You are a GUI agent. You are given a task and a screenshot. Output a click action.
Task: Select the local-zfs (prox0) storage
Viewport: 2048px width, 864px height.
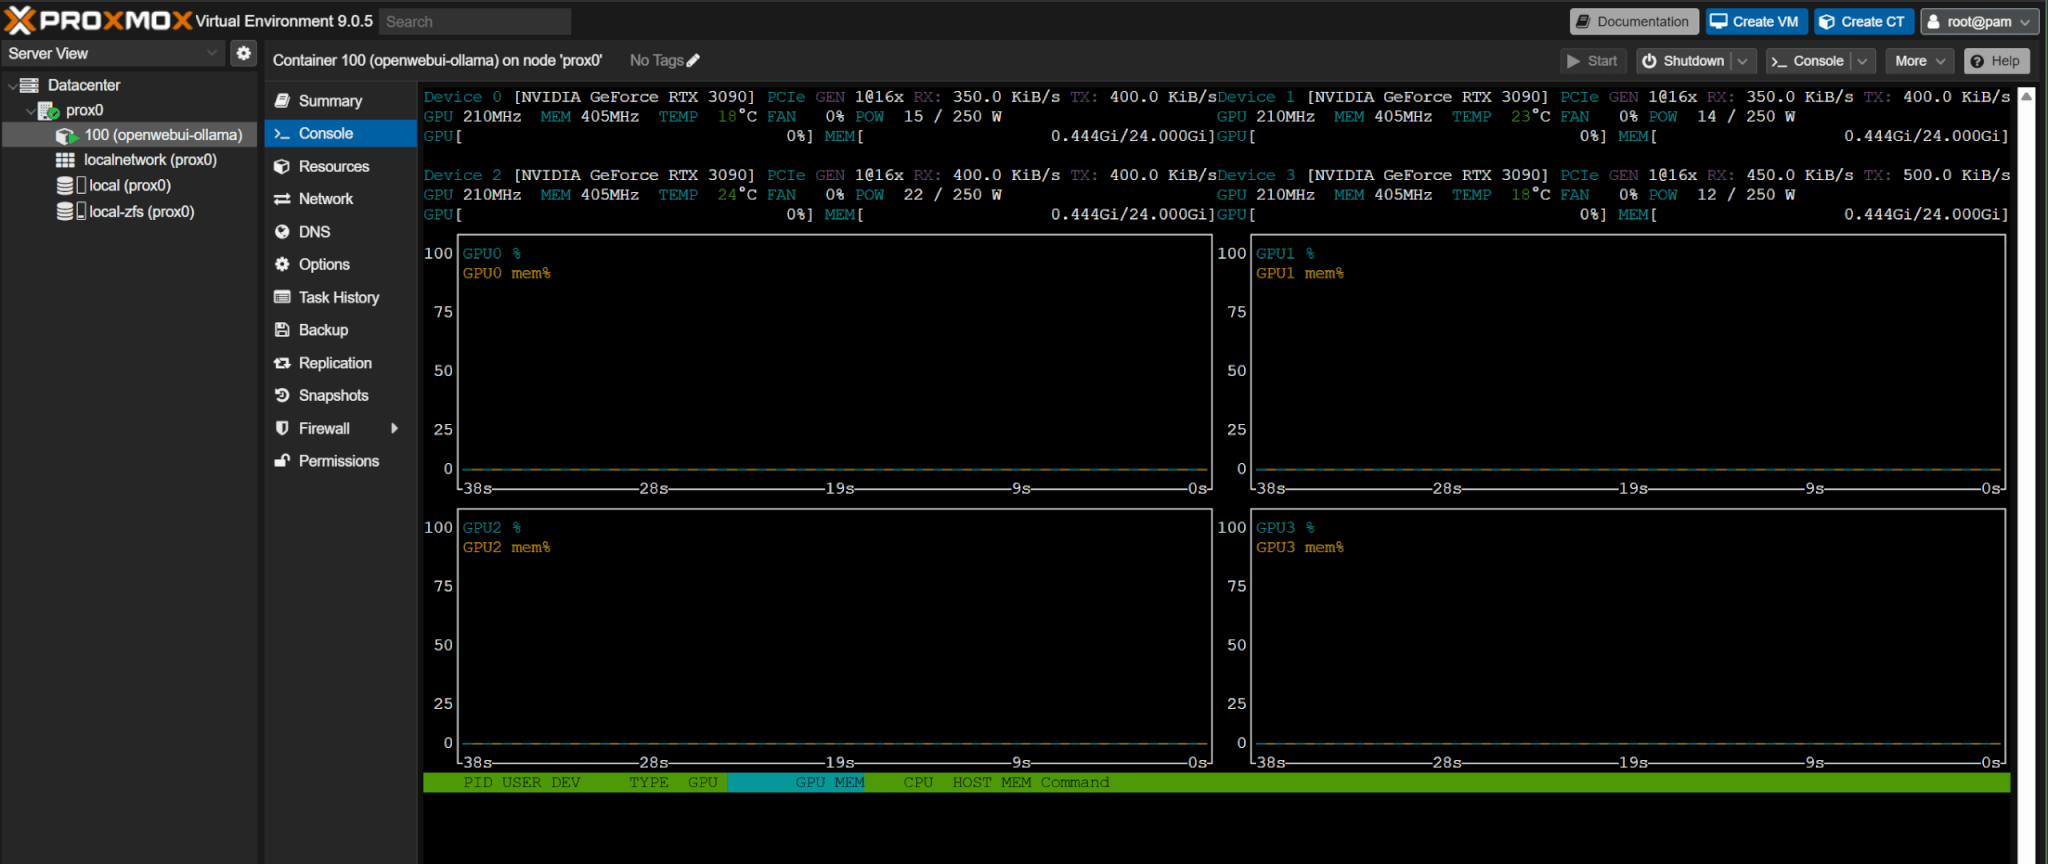click(x=141, y=212)
